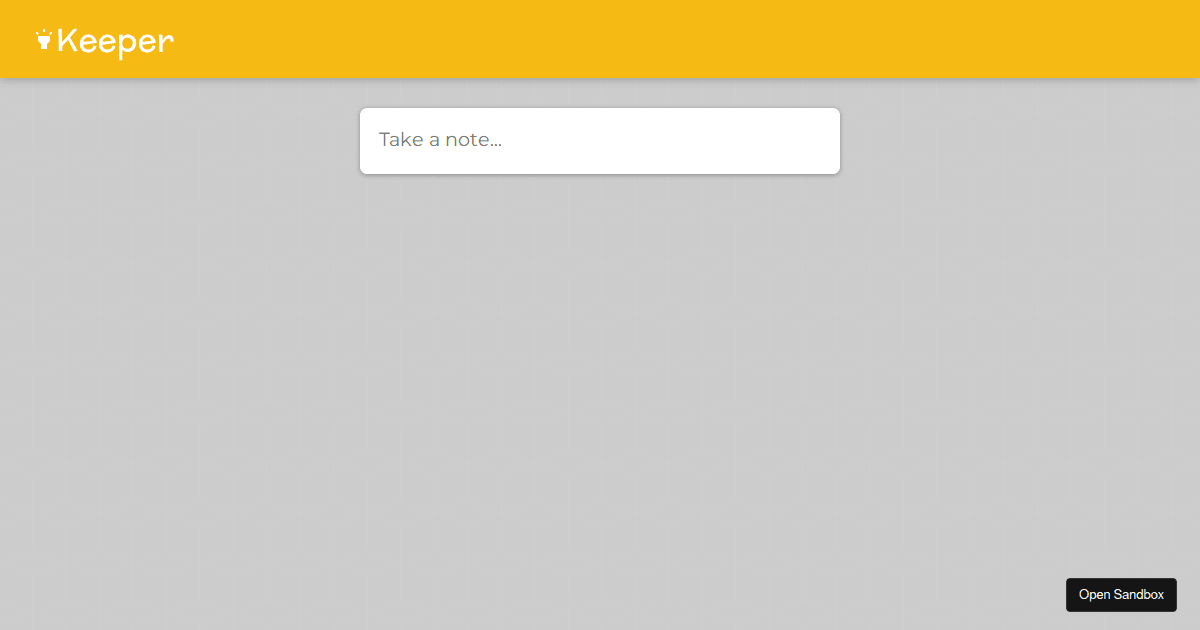Focus the "Take a note..." field
The image size is (1200, 630).
tap(600, 140)
